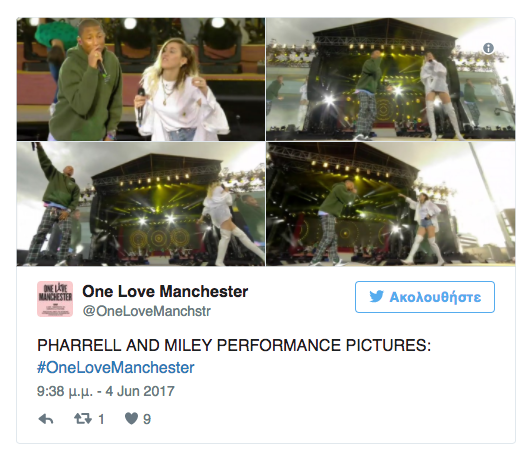Screen dimensions: 529x457
Task: Open the One Love Manchester profile avatar
Action: [55, 299]
